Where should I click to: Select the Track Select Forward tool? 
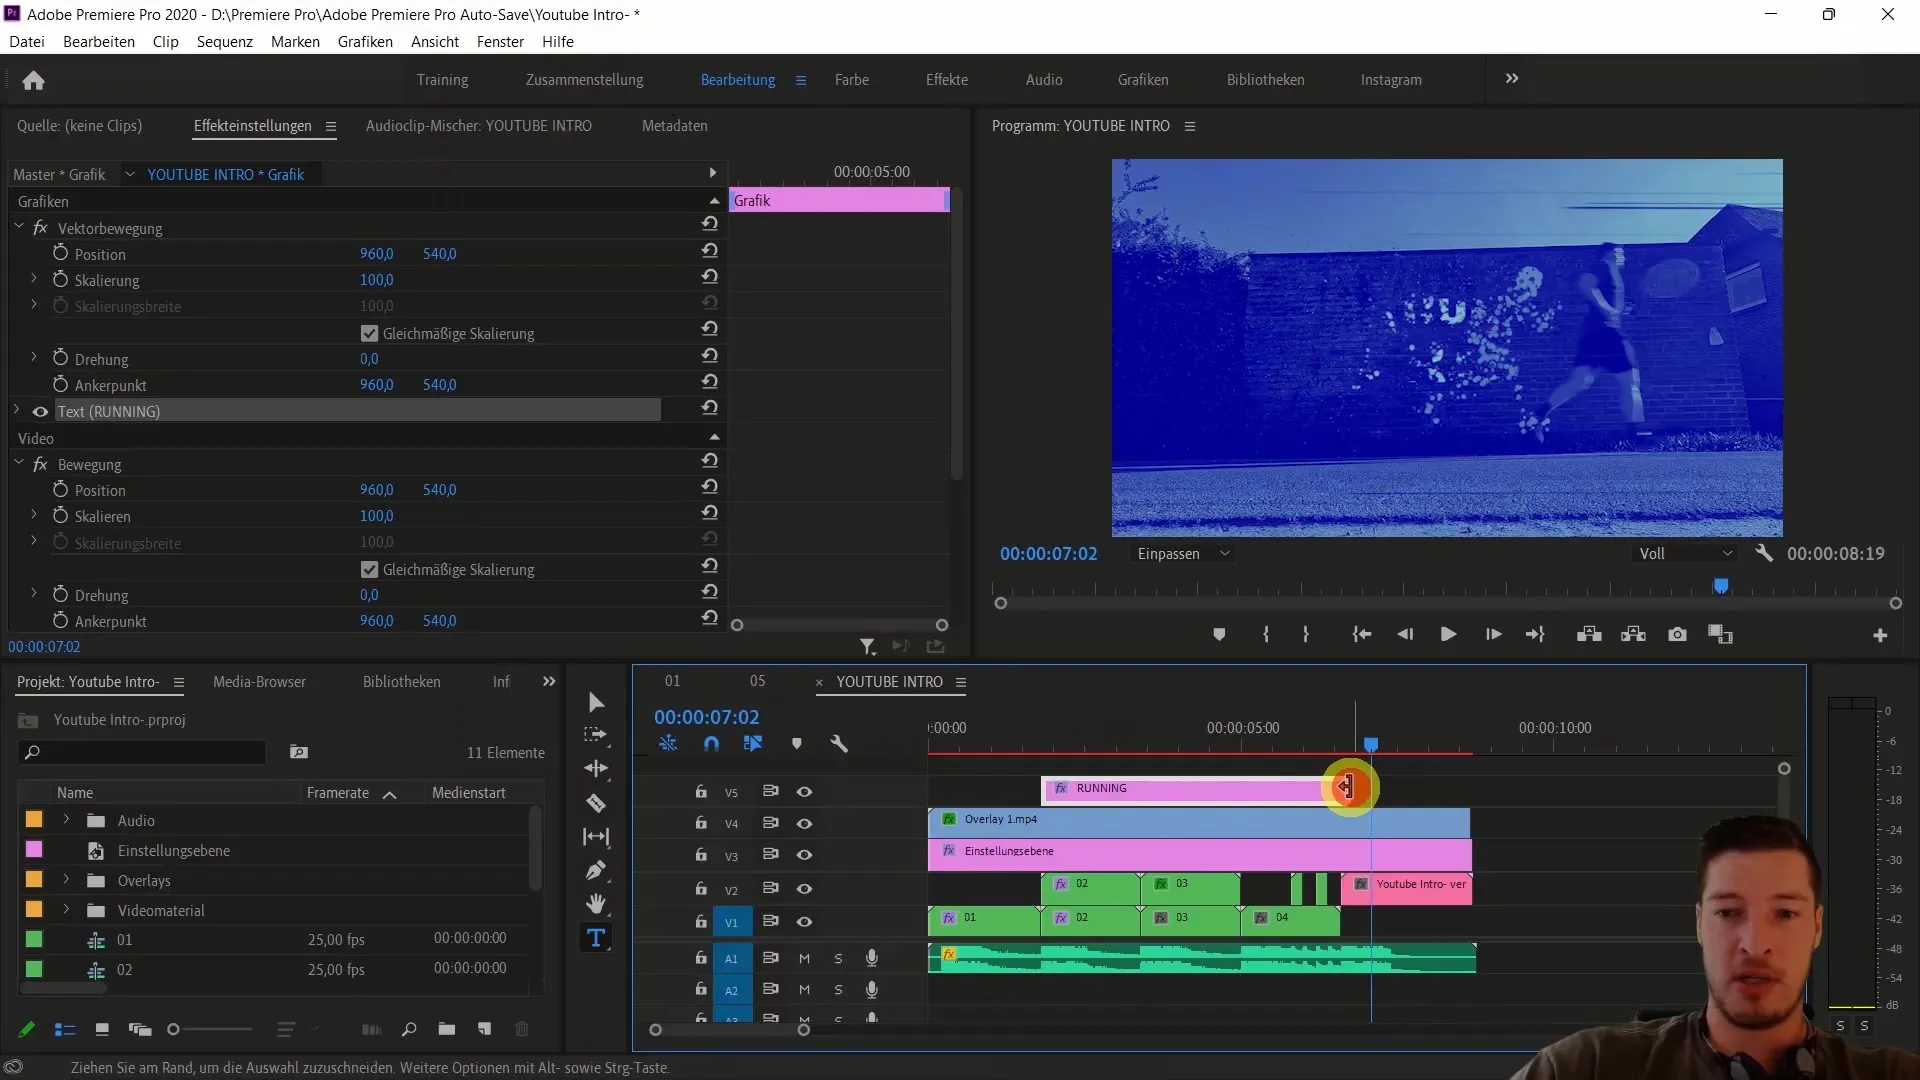pos(596,735)
